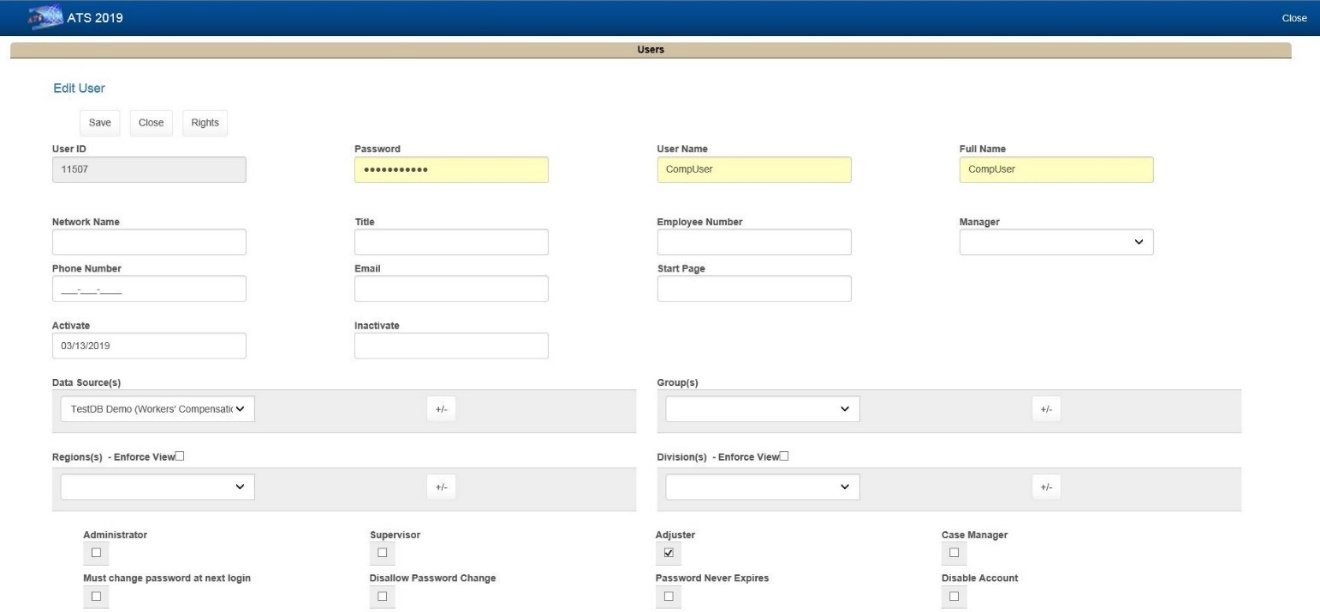Screen dimensions: 1320x612
Task: Uncheck the Adjuster checkbox
Action: point(669,552)
